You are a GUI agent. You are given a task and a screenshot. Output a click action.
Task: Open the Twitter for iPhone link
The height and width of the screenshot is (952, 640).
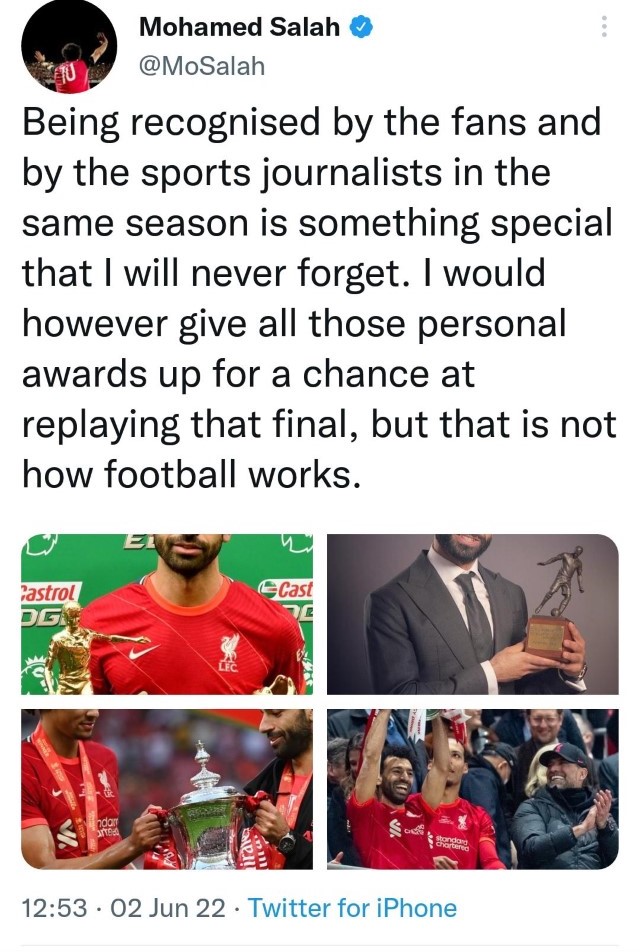[x=352, y=908]
